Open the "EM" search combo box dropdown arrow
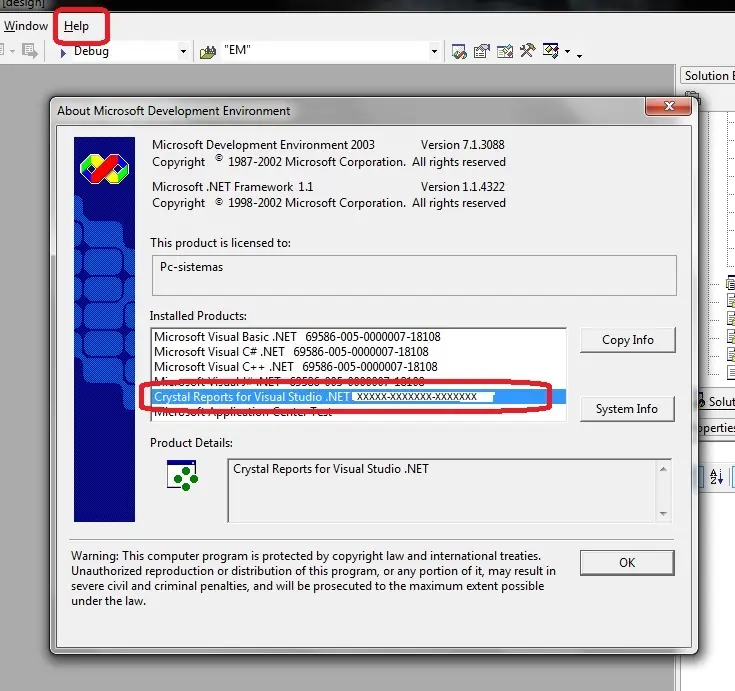Screen dimensions: 735x691 pyautogui.click(x=434, y=51)
